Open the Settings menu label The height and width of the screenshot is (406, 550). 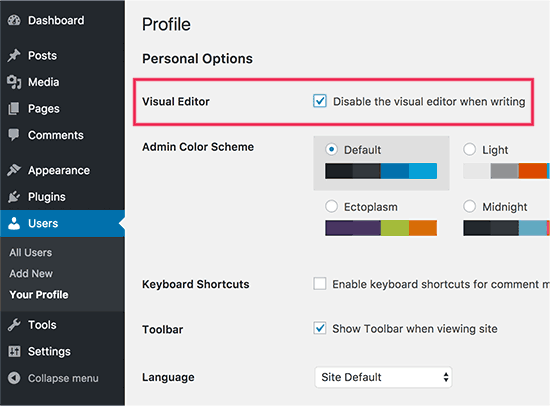[x=49, y=352]
